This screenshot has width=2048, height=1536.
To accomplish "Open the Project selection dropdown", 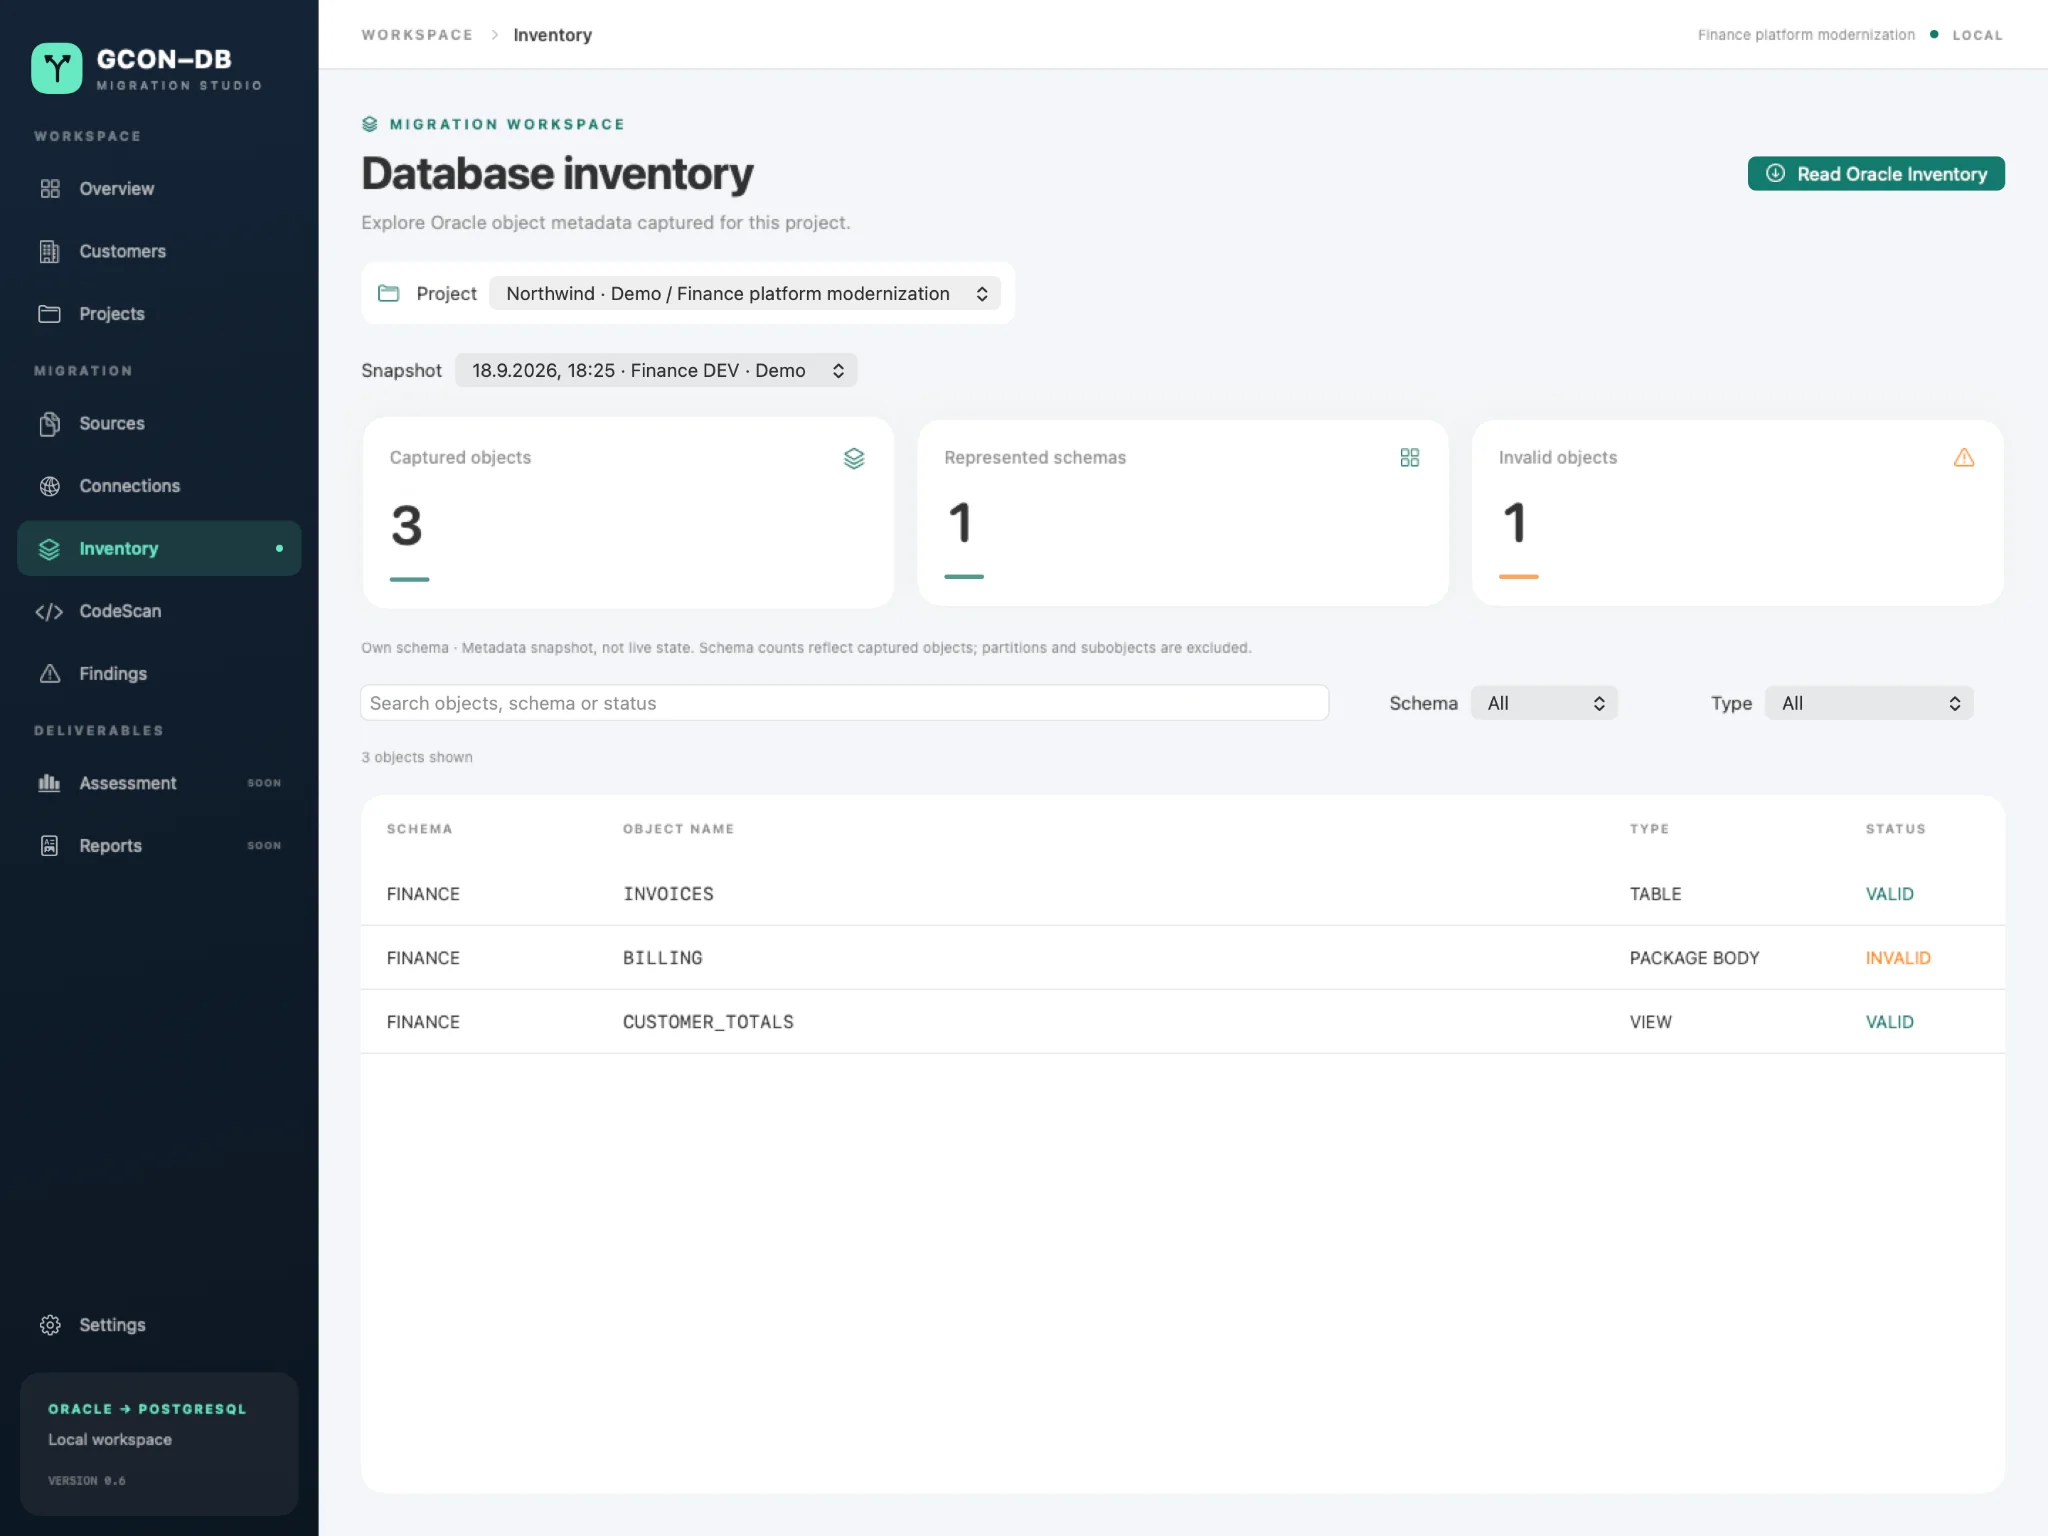I will (745, 293).
